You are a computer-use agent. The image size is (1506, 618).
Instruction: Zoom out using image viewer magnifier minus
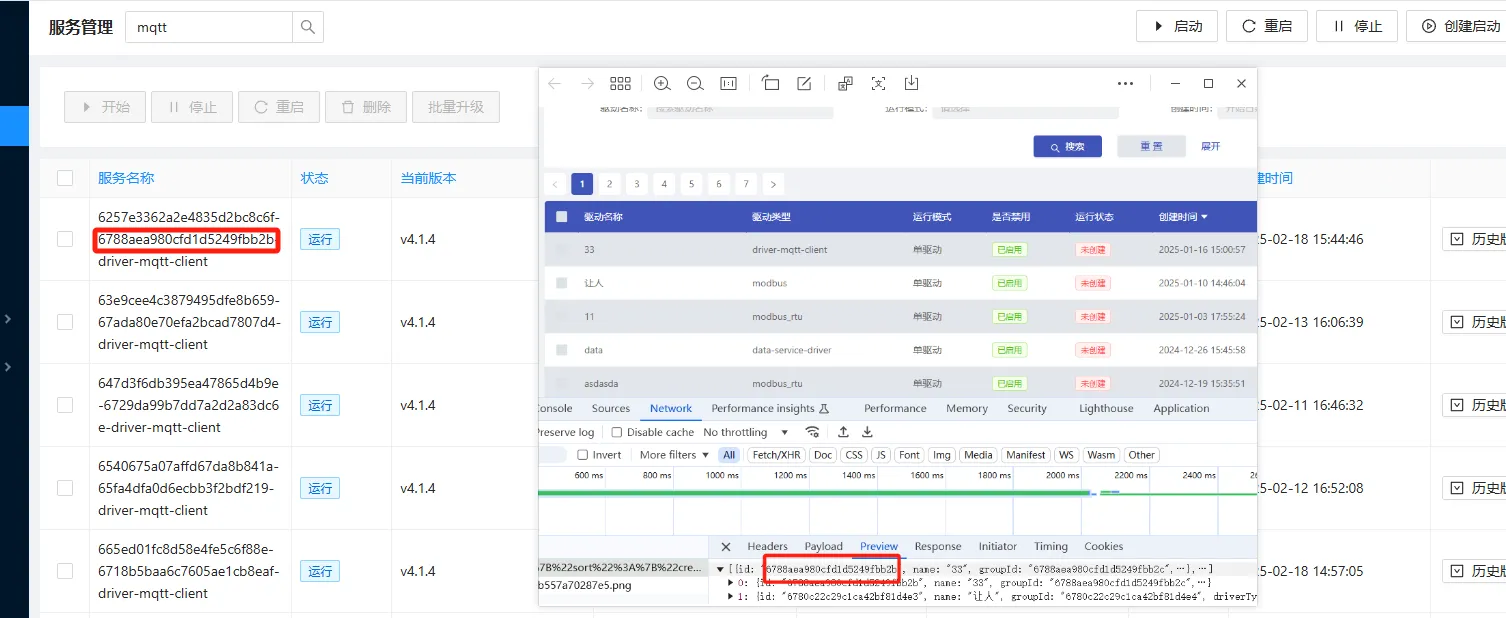tap(695, 84)
